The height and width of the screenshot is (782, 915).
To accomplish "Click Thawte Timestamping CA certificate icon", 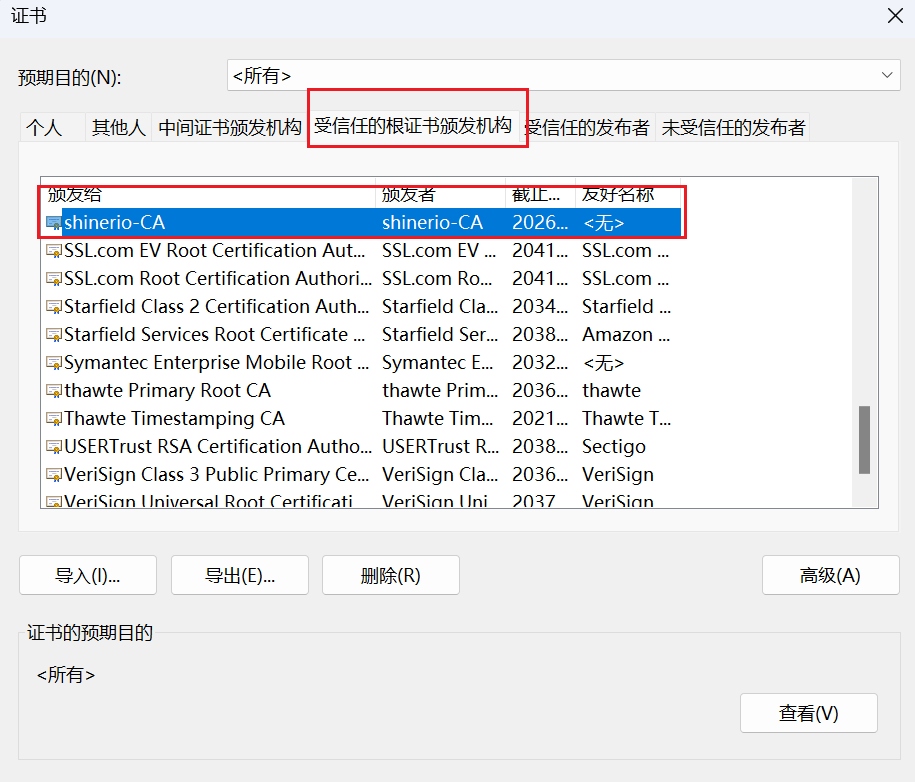I will click(x=54, y=419).
